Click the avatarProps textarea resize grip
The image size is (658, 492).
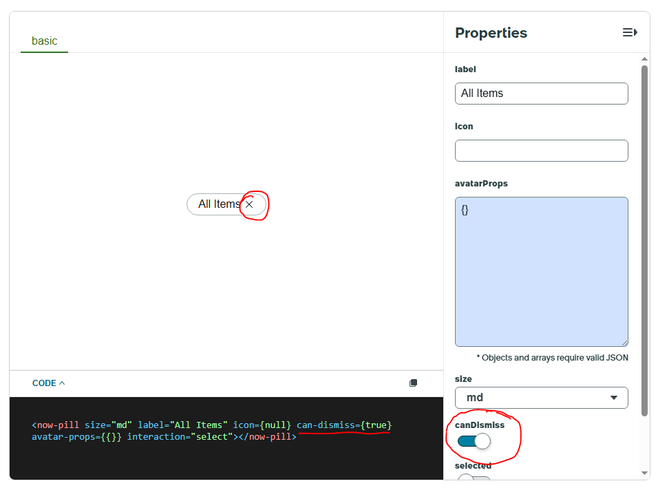click(x=624, y=343)
